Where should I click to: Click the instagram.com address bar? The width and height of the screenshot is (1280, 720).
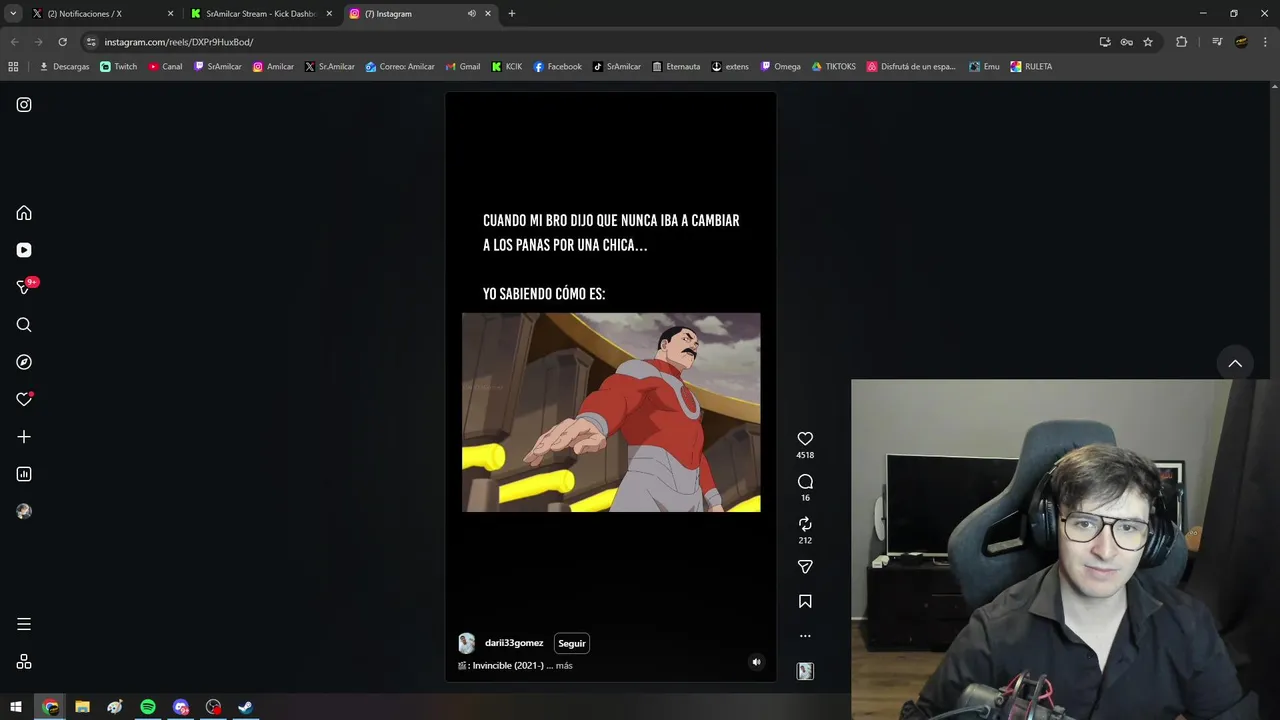coord(590,42)
